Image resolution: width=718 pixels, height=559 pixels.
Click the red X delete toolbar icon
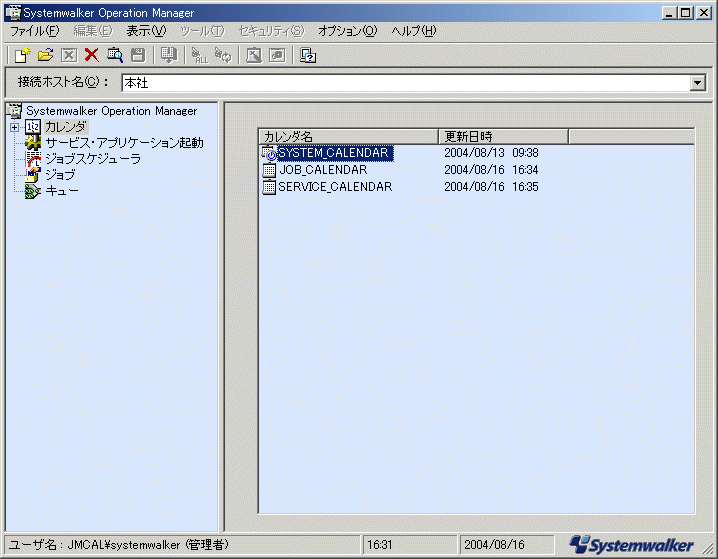pos(91,55)
